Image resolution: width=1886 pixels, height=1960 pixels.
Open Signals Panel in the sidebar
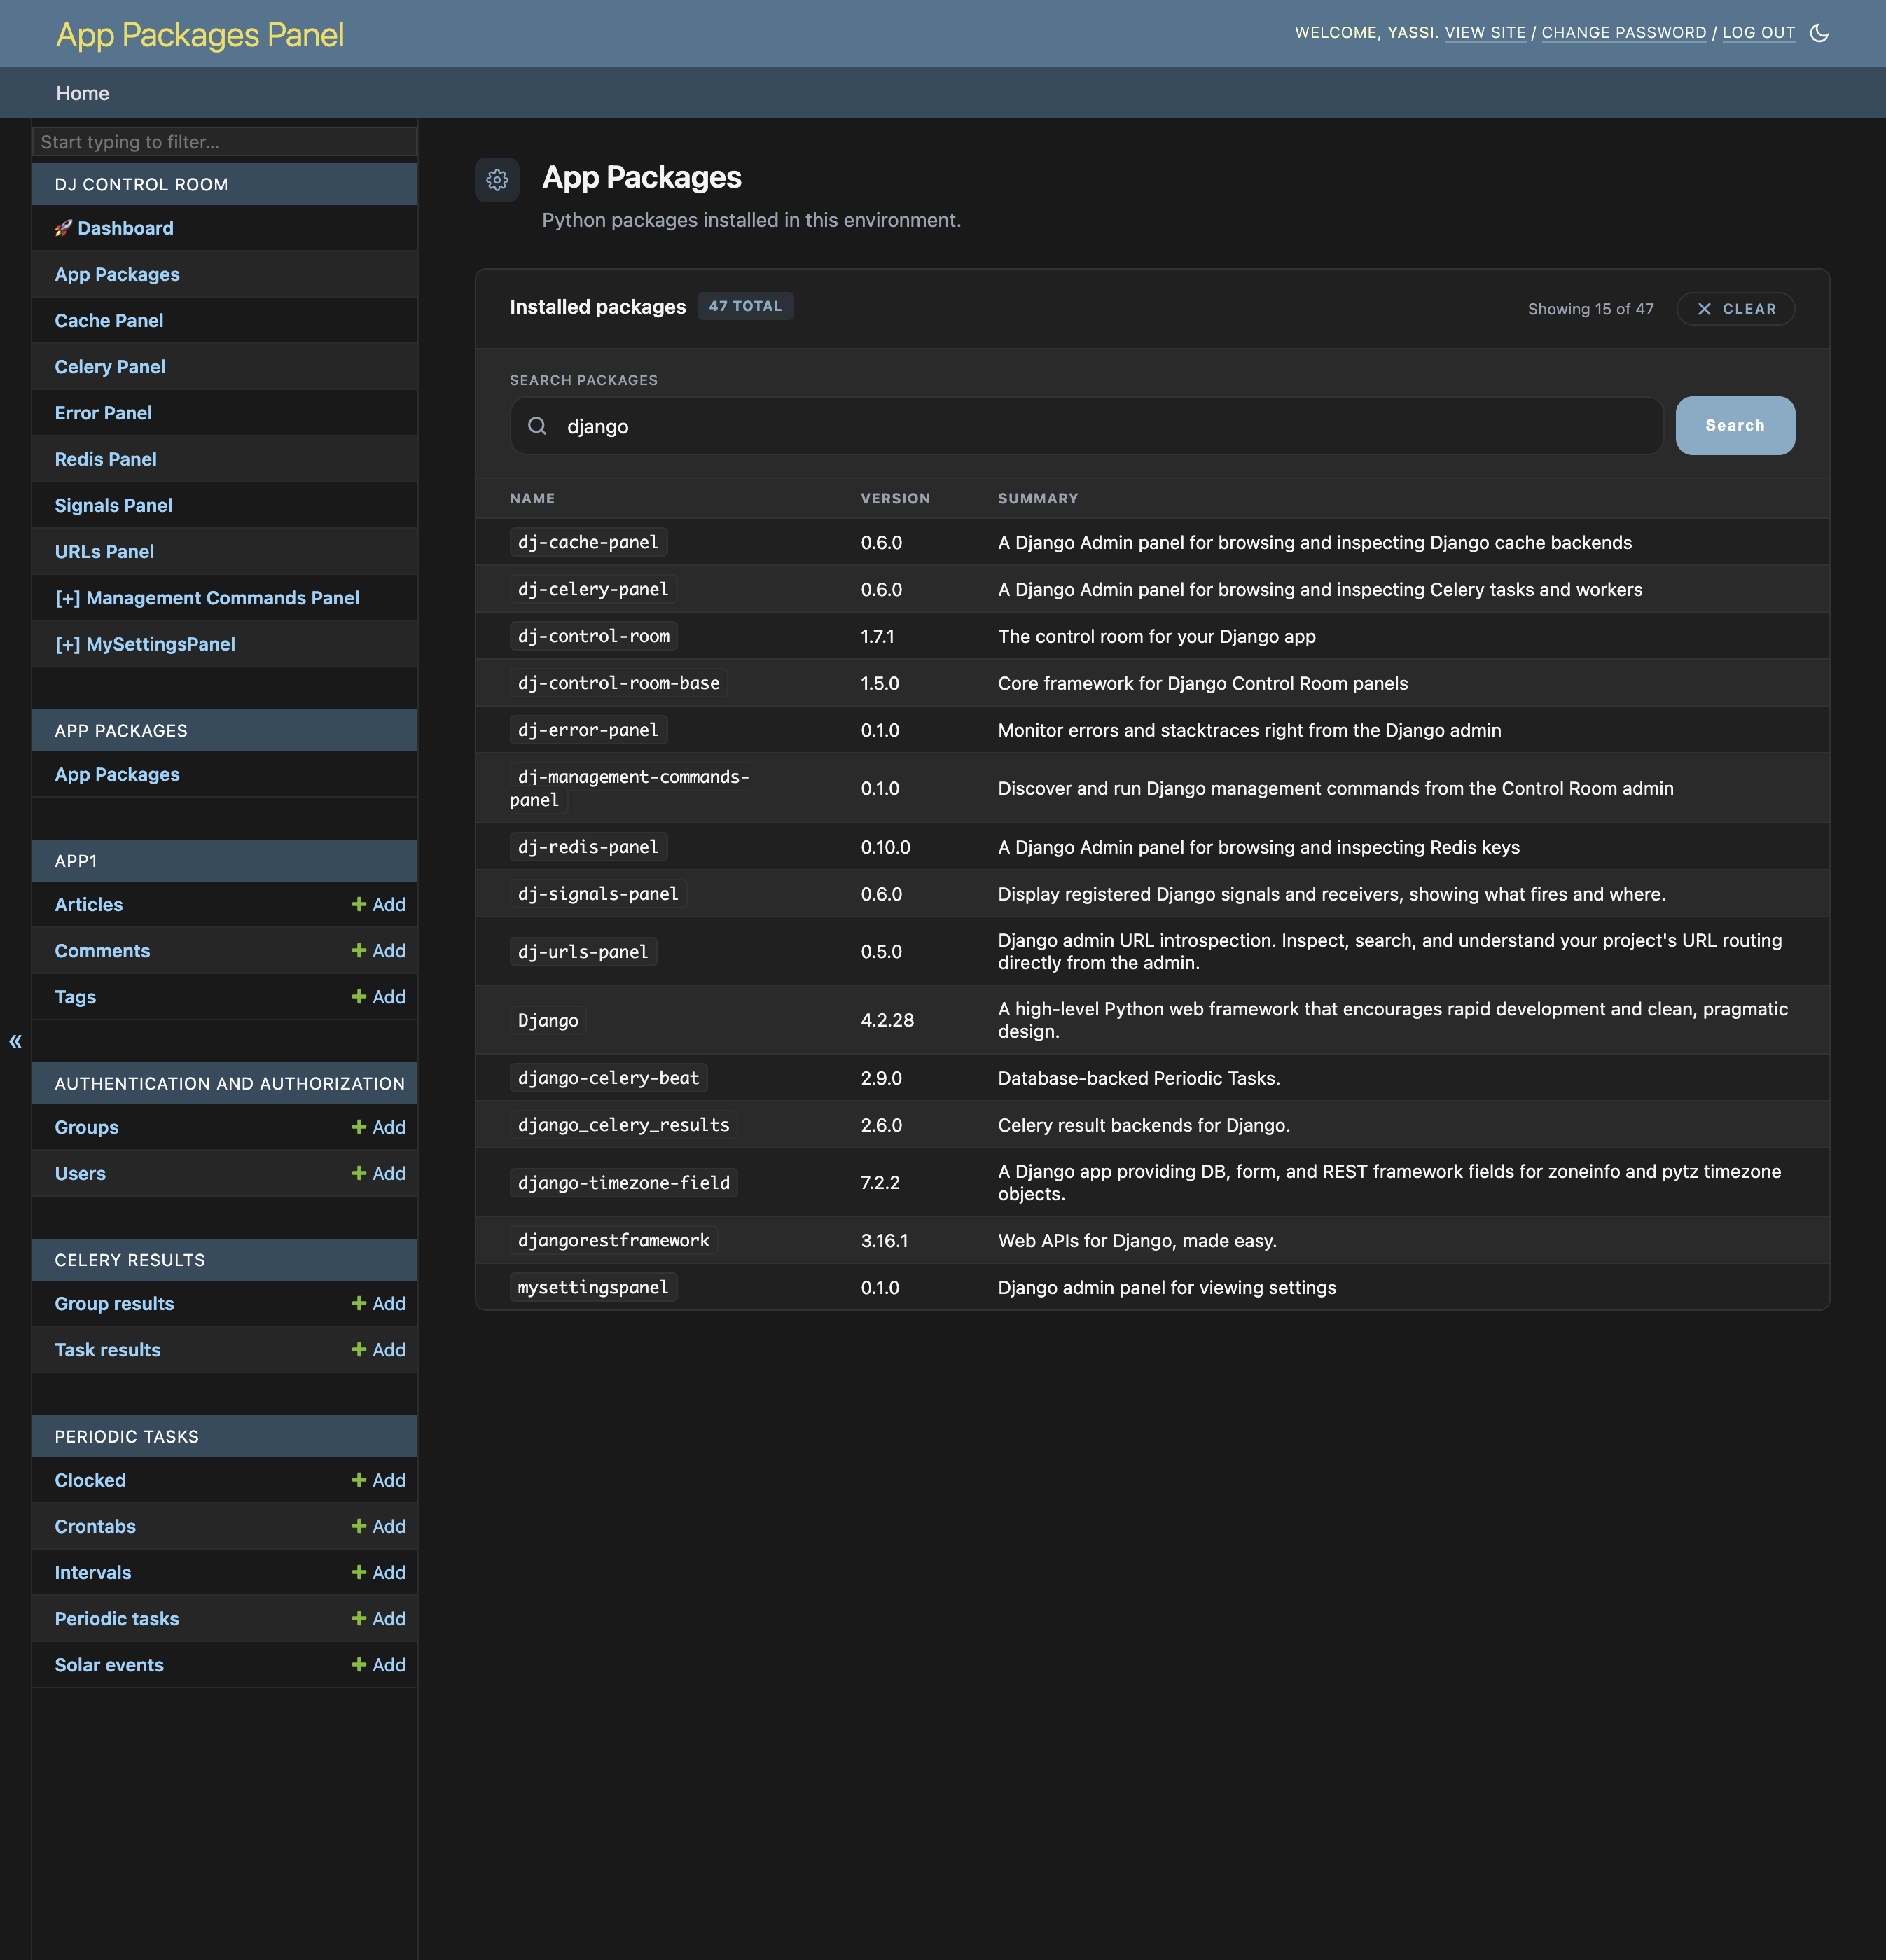[114, 506]
